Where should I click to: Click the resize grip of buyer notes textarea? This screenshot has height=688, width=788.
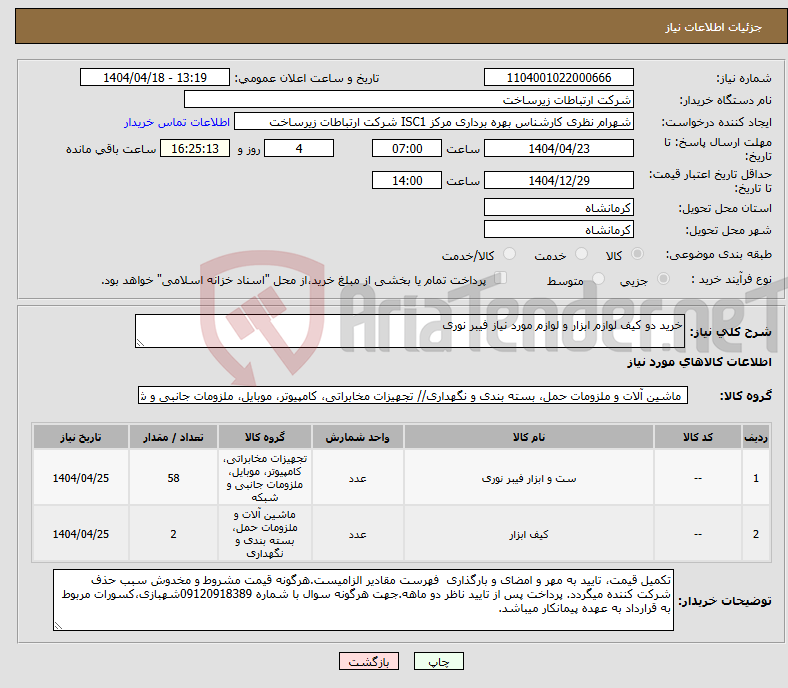tap(58, 625)
